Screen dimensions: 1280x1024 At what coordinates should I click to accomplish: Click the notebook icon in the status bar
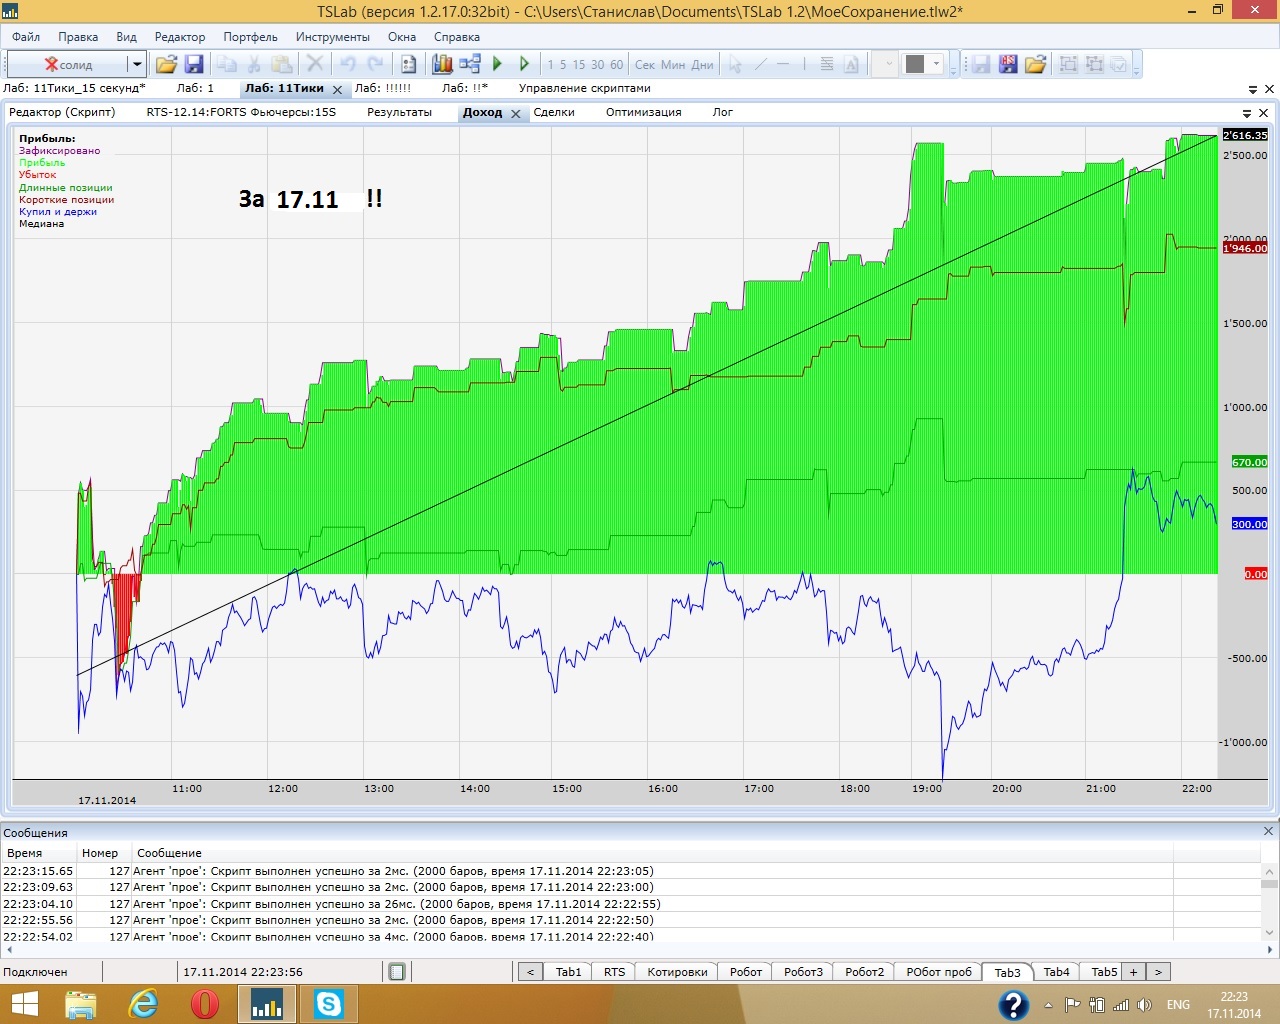tap(397, 972)
